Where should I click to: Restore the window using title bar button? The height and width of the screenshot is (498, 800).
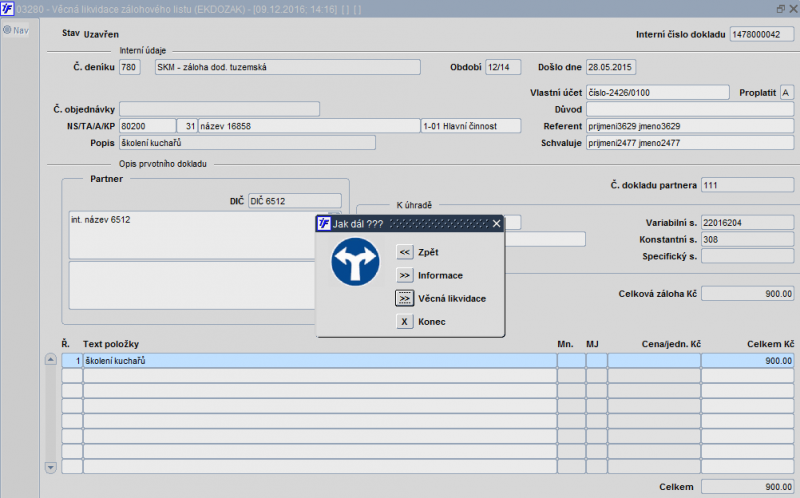coord(780,8)
